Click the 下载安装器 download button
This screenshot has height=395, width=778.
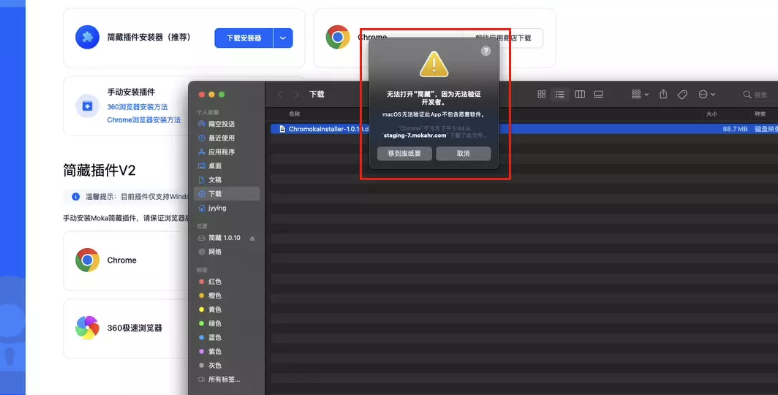[244, 38]
